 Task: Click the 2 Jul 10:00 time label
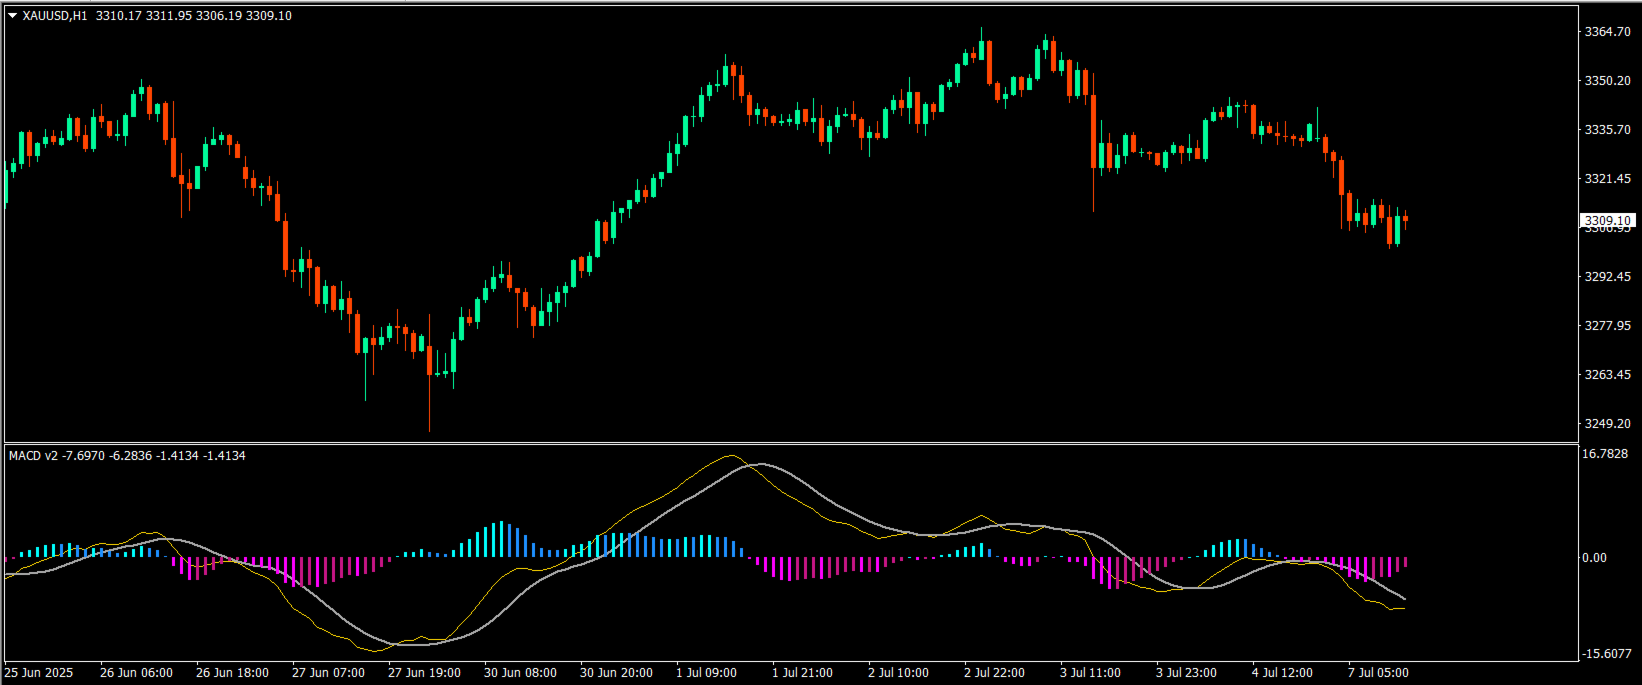click(x=898, y=673)
